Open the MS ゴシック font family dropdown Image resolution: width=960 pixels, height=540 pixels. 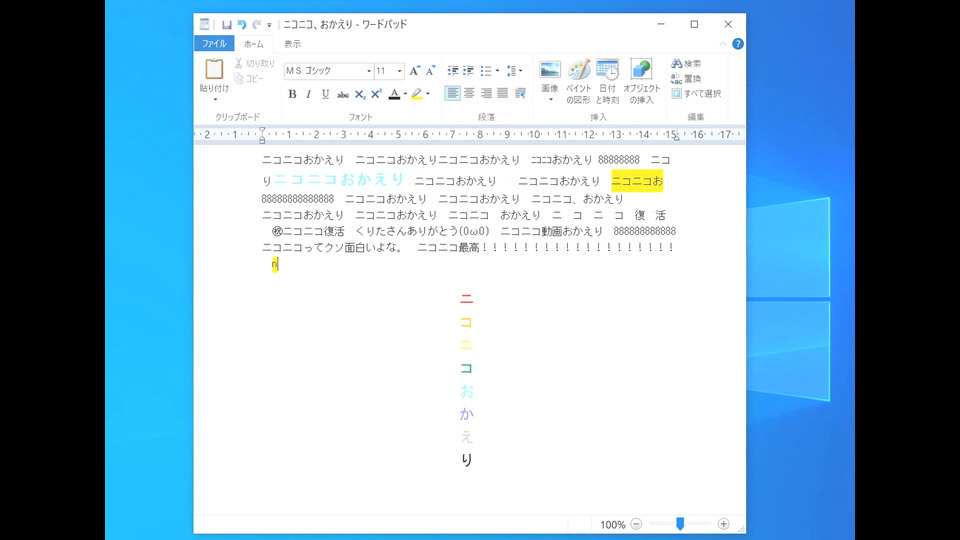[x=369, y=71]
